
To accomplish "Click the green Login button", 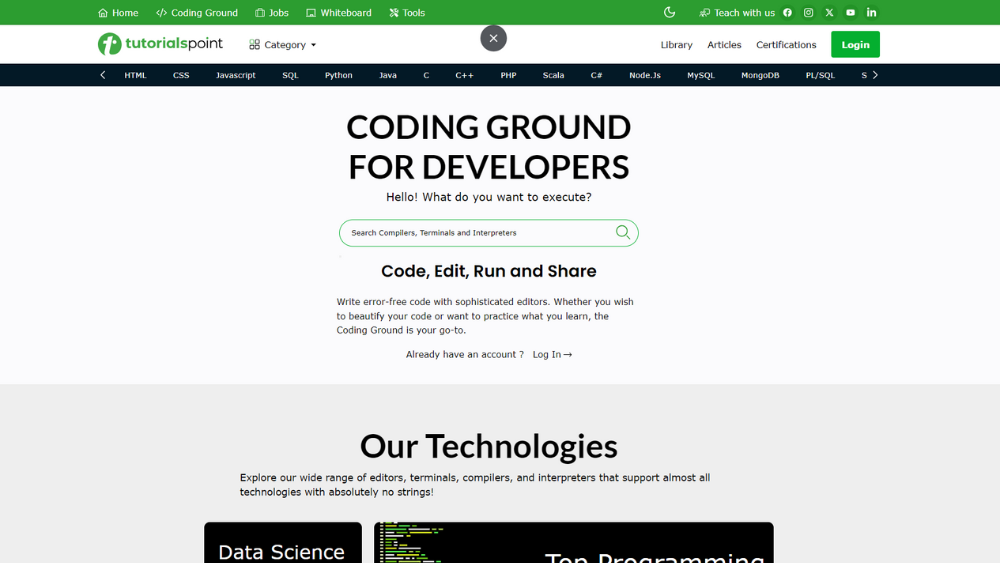I will [855, 45].
